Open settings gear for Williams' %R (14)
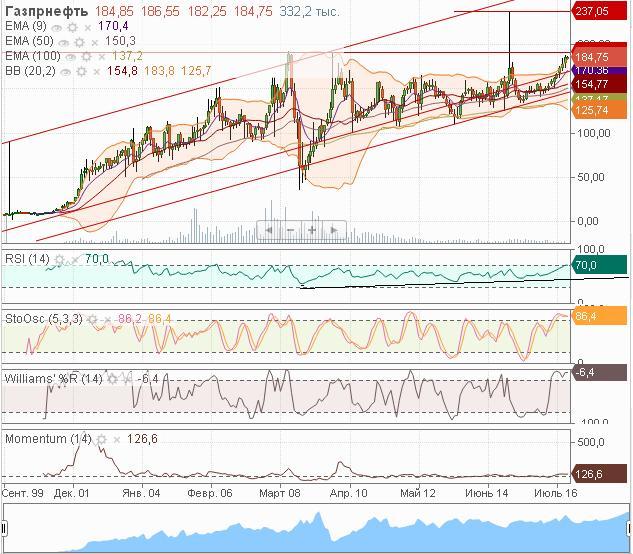The height and width of the screenshot is (554, 633). [113, 379]
